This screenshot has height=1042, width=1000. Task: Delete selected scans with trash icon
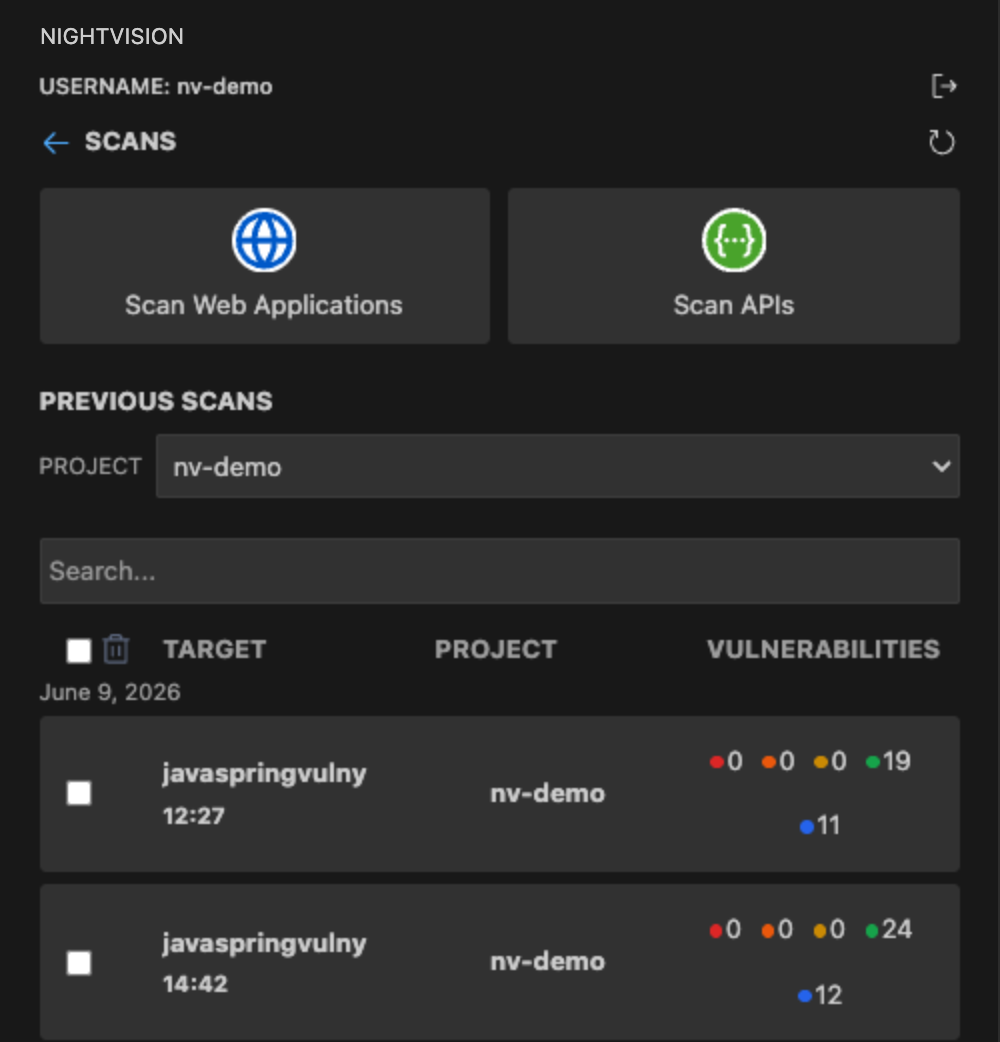116,649
